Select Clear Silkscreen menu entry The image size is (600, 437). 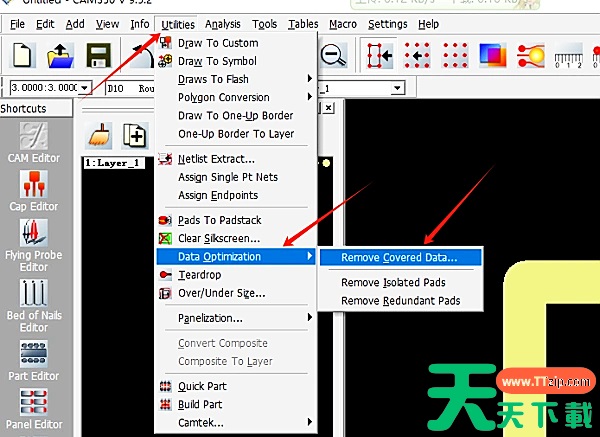(x=236, y=238)
